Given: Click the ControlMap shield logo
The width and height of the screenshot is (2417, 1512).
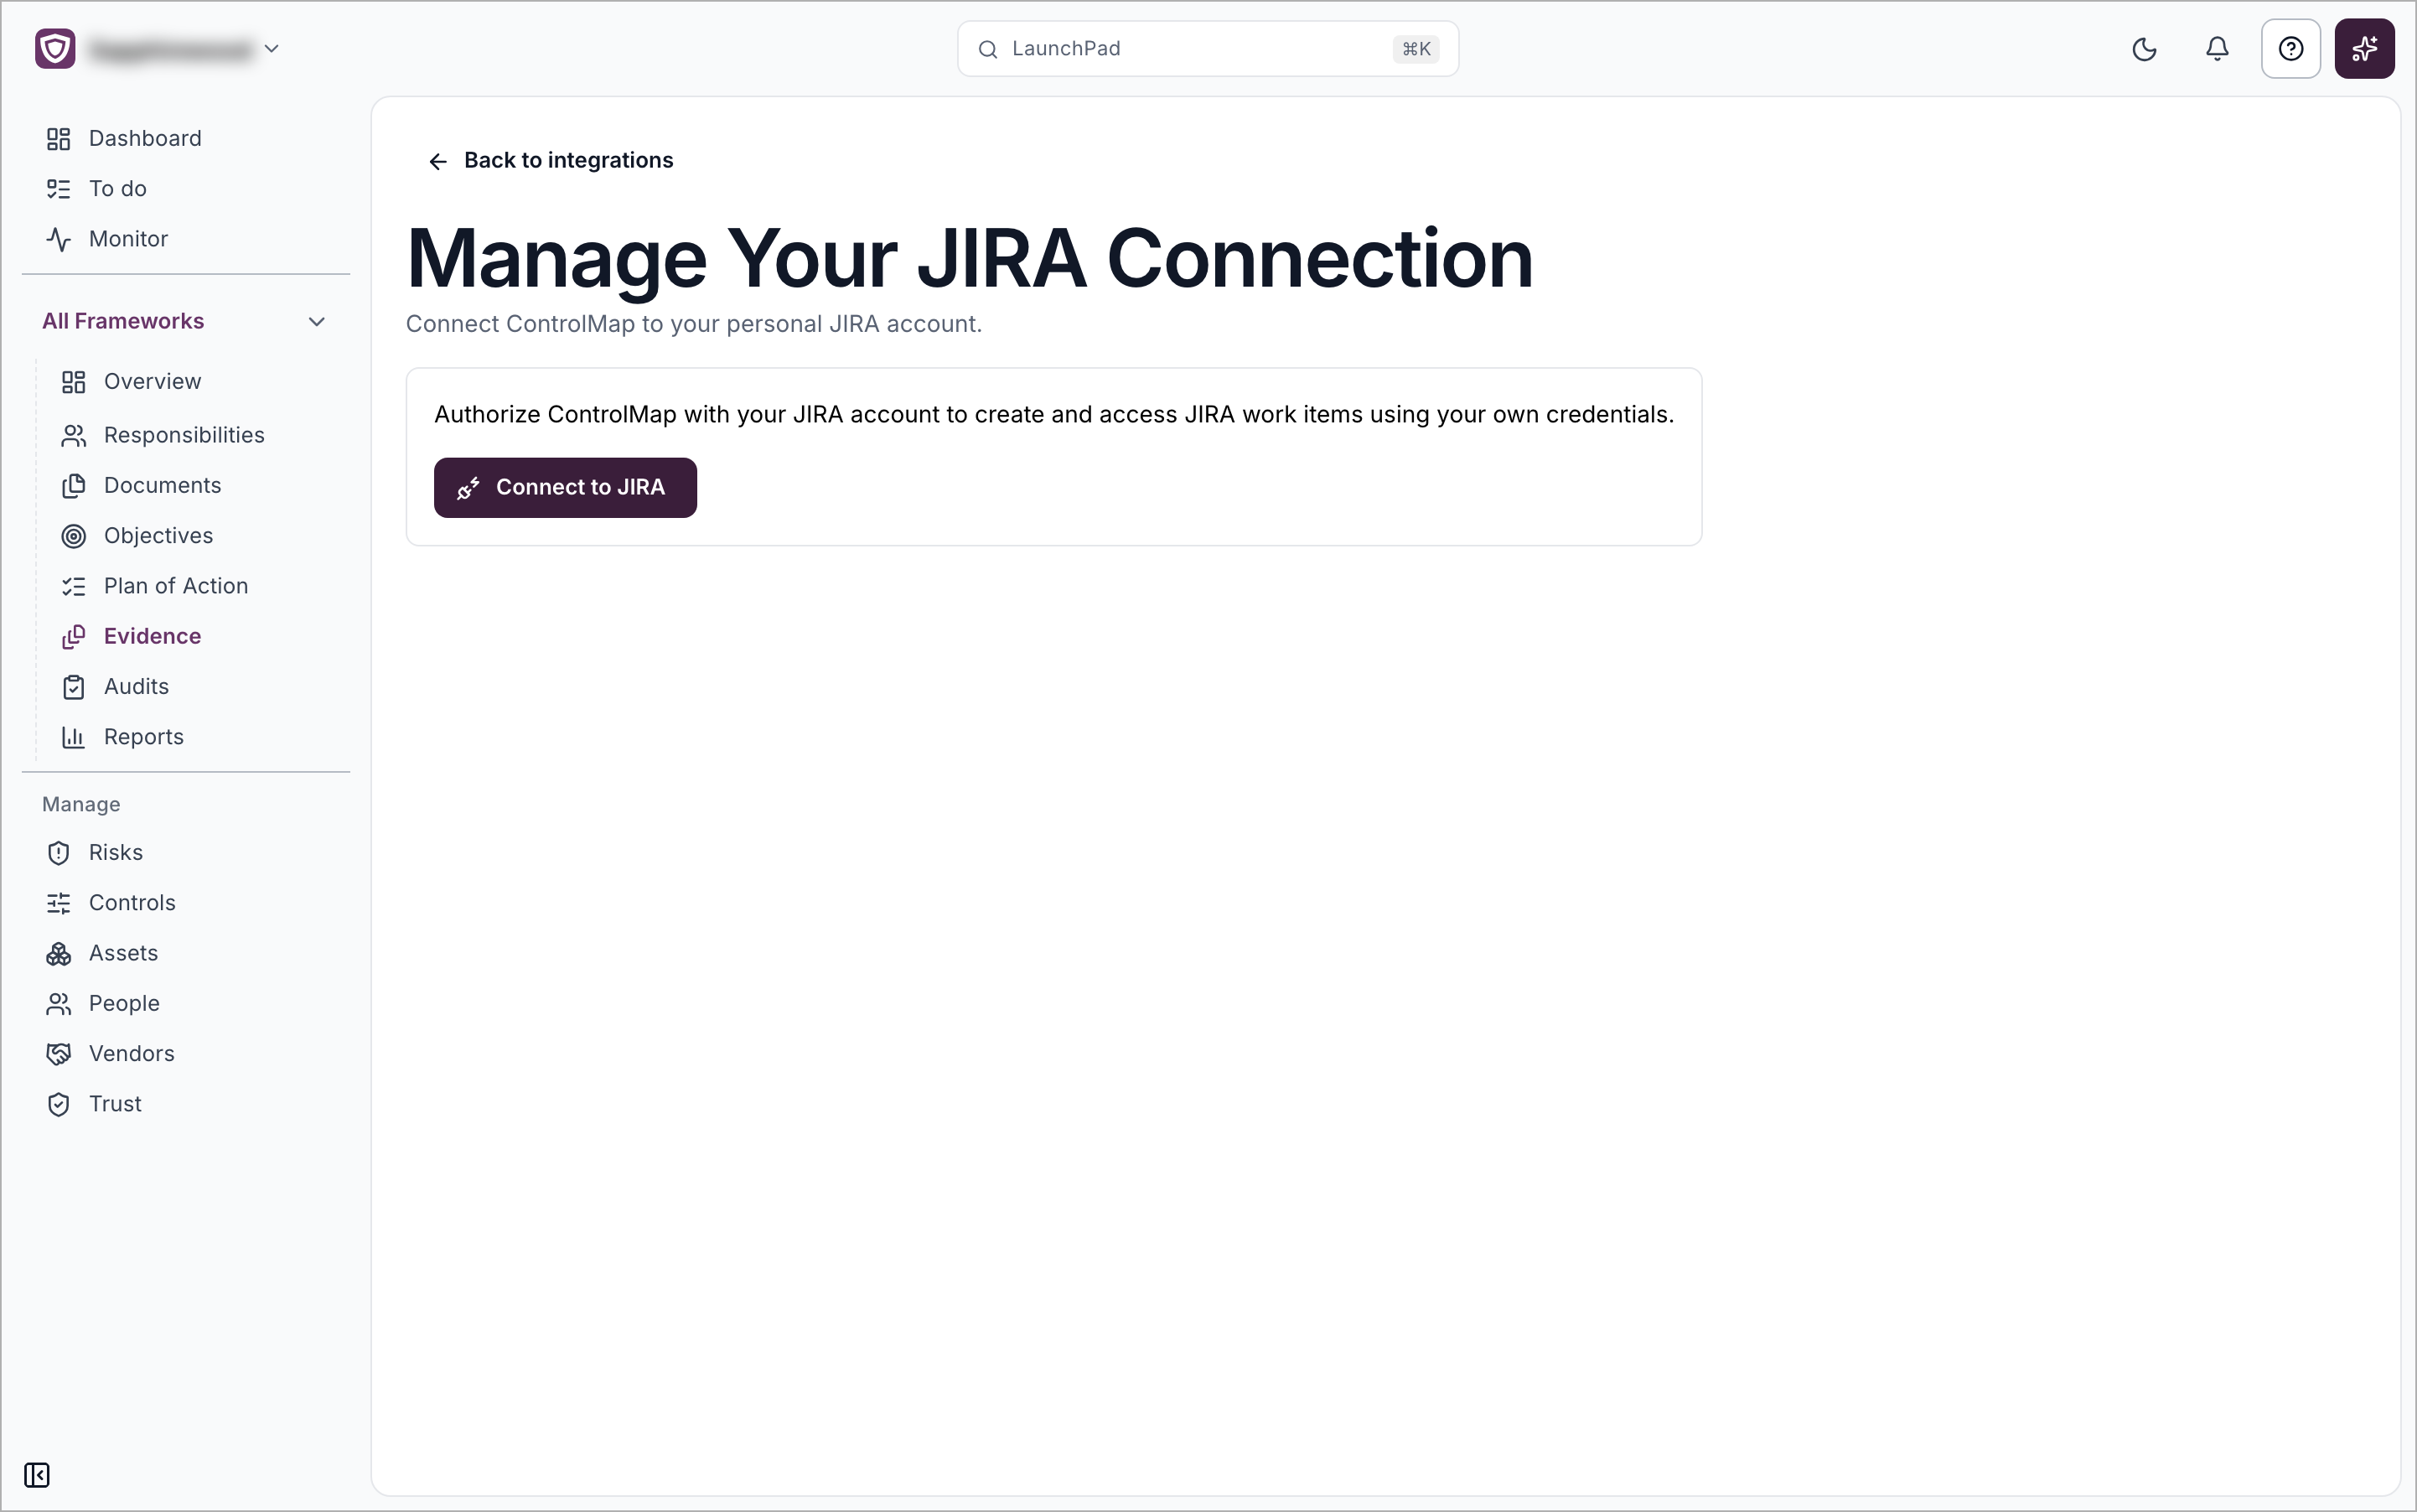Looking at the screenshot, I should [55, 49].
